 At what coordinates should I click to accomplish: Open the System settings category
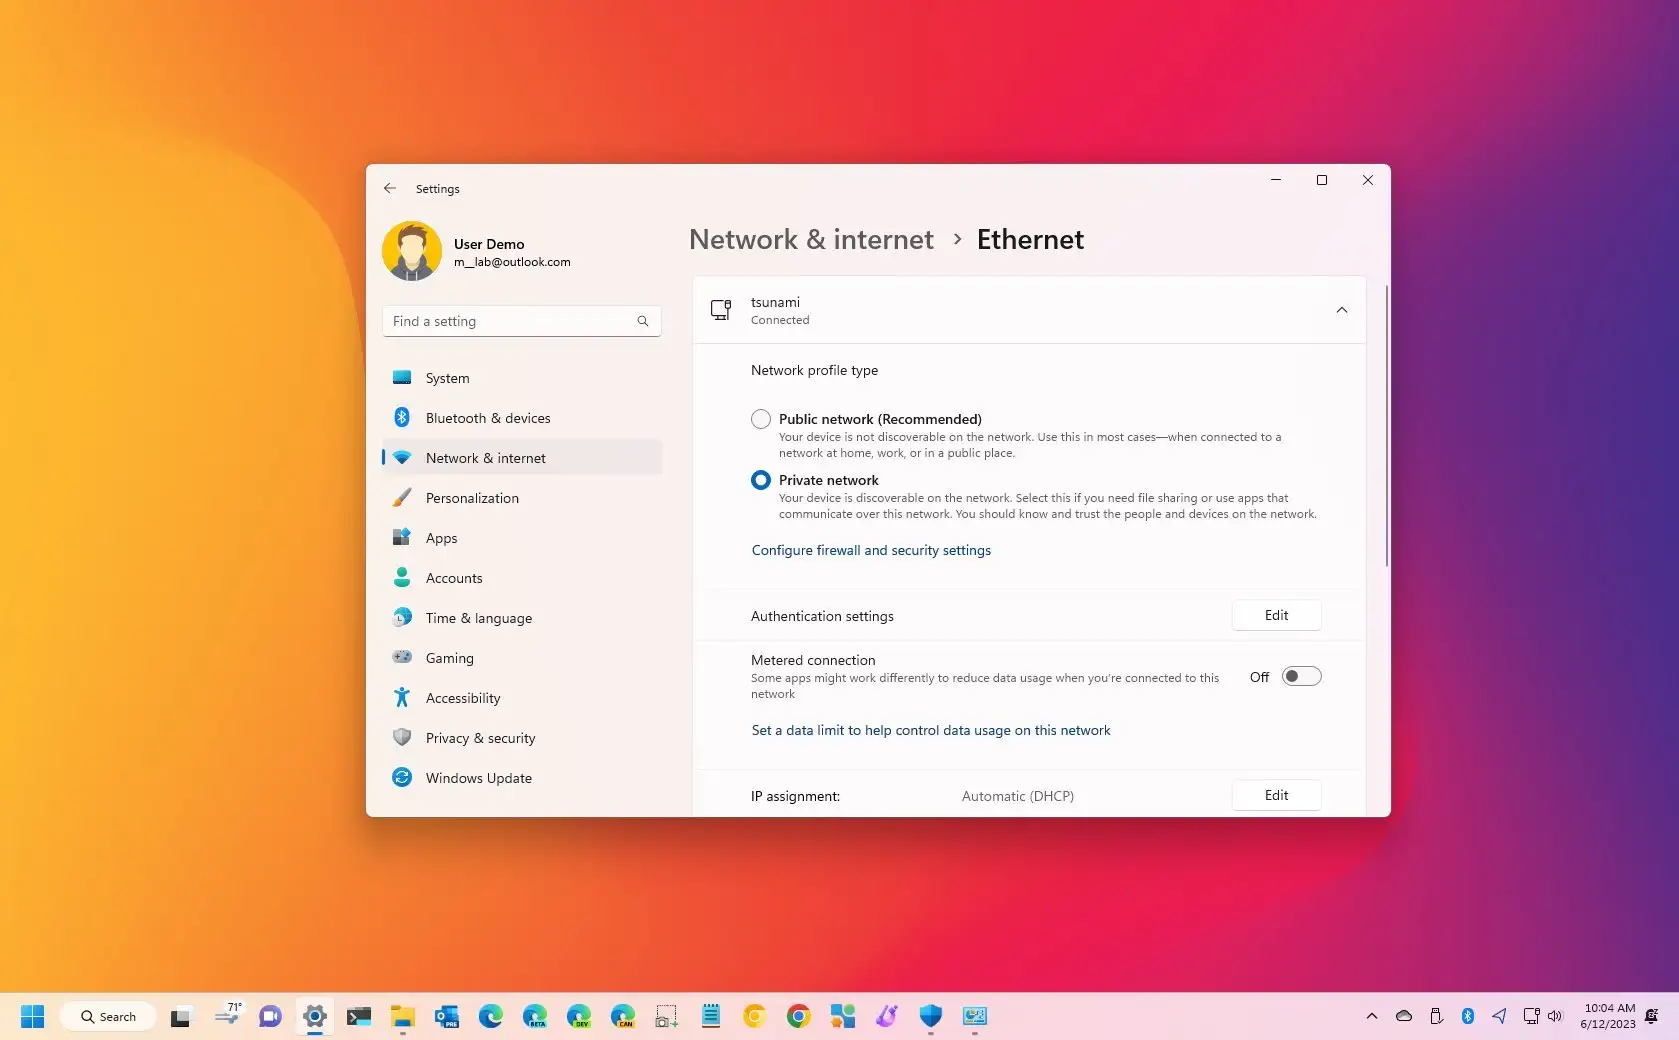coord(446,378)
